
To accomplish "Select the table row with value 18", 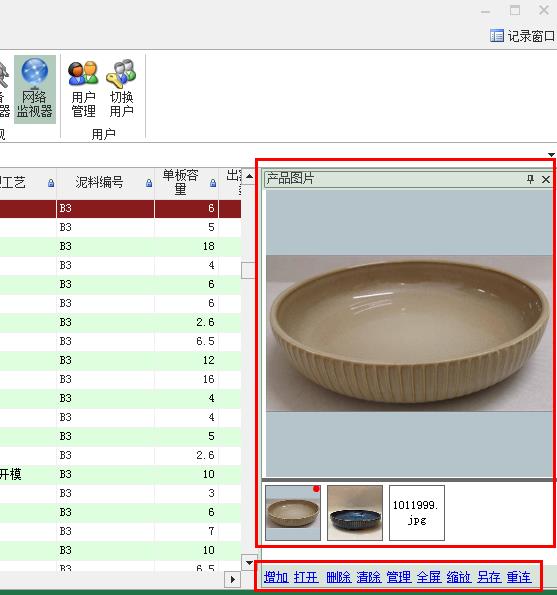I will tap(120, 246).
